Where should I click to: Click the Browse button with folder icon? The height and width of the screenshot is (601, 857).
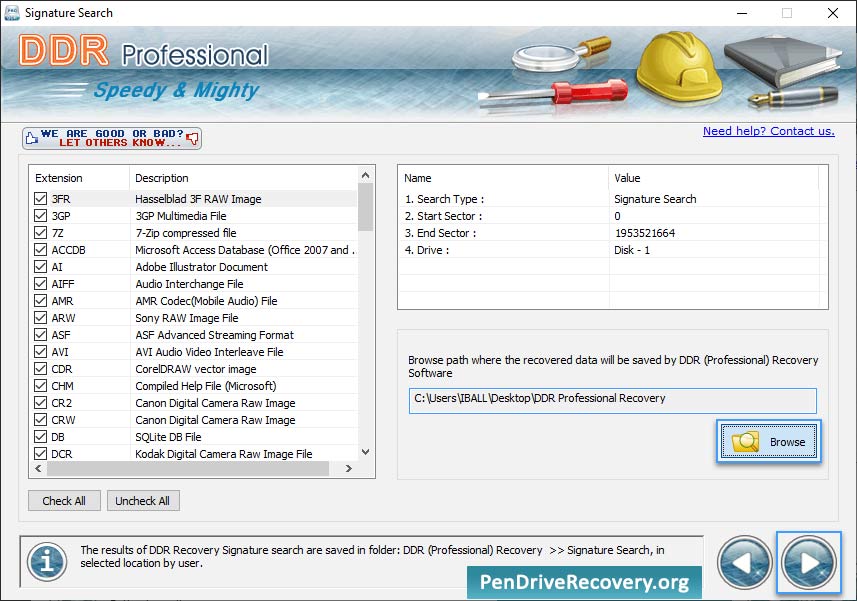click(768, 441)
